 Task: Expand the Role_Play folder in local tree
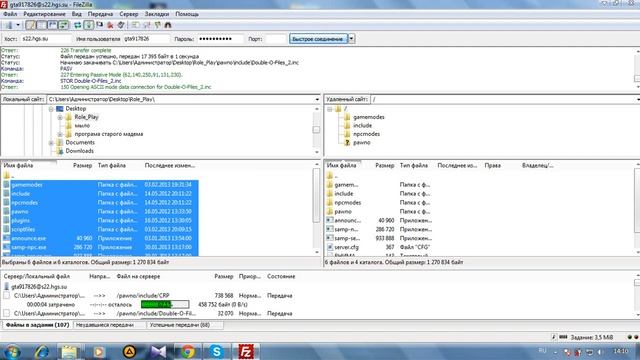(x=60, y=118)
